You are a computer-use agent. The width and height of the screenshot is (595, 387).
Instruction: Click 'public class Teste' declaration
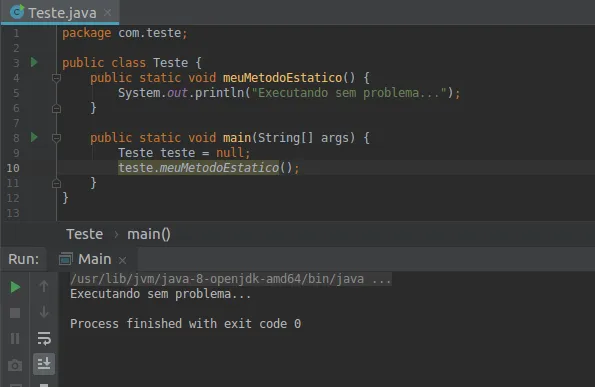tap(125, 63)
